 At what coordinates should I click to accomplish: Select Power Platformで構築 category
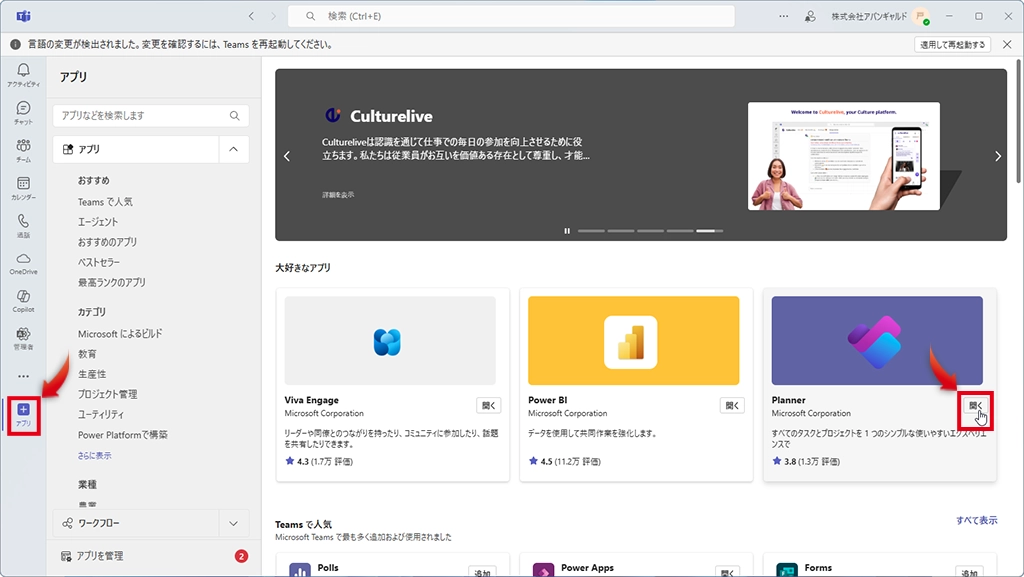(123, 435)
